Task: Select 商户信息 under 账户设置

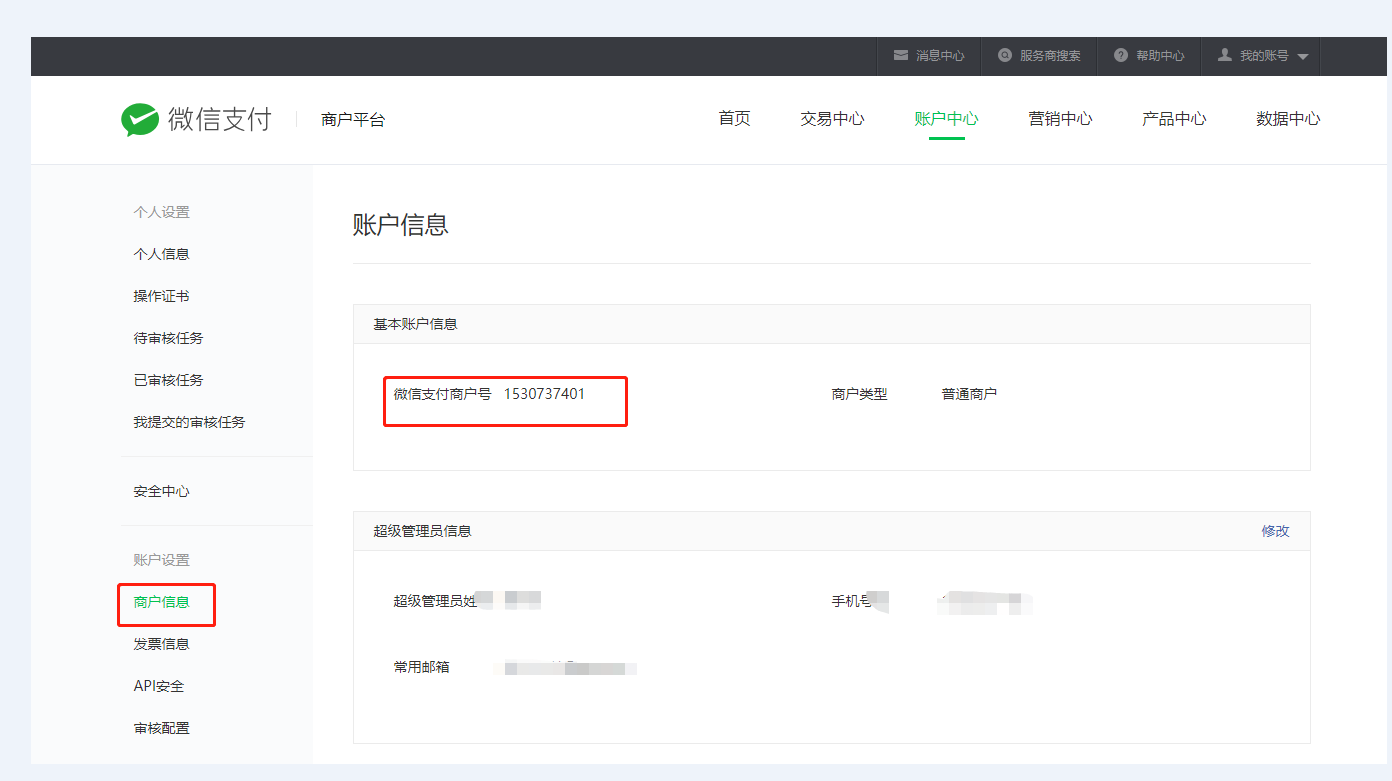Action: [162, 602]
